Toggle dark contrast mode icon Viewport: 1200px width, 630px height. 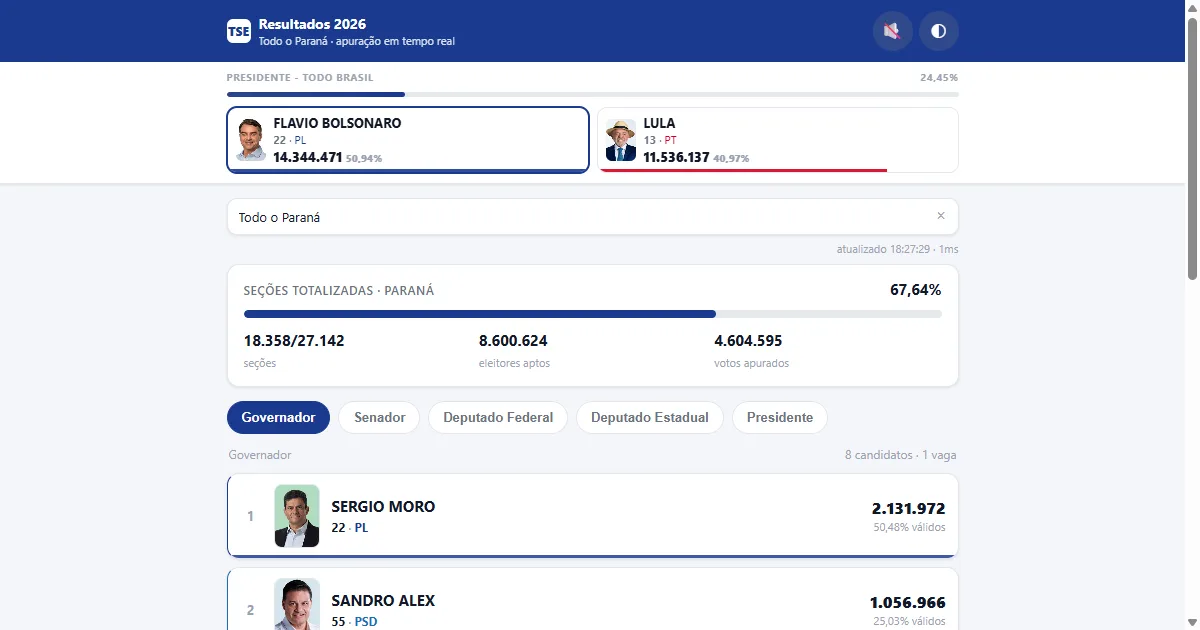(938, 31)
